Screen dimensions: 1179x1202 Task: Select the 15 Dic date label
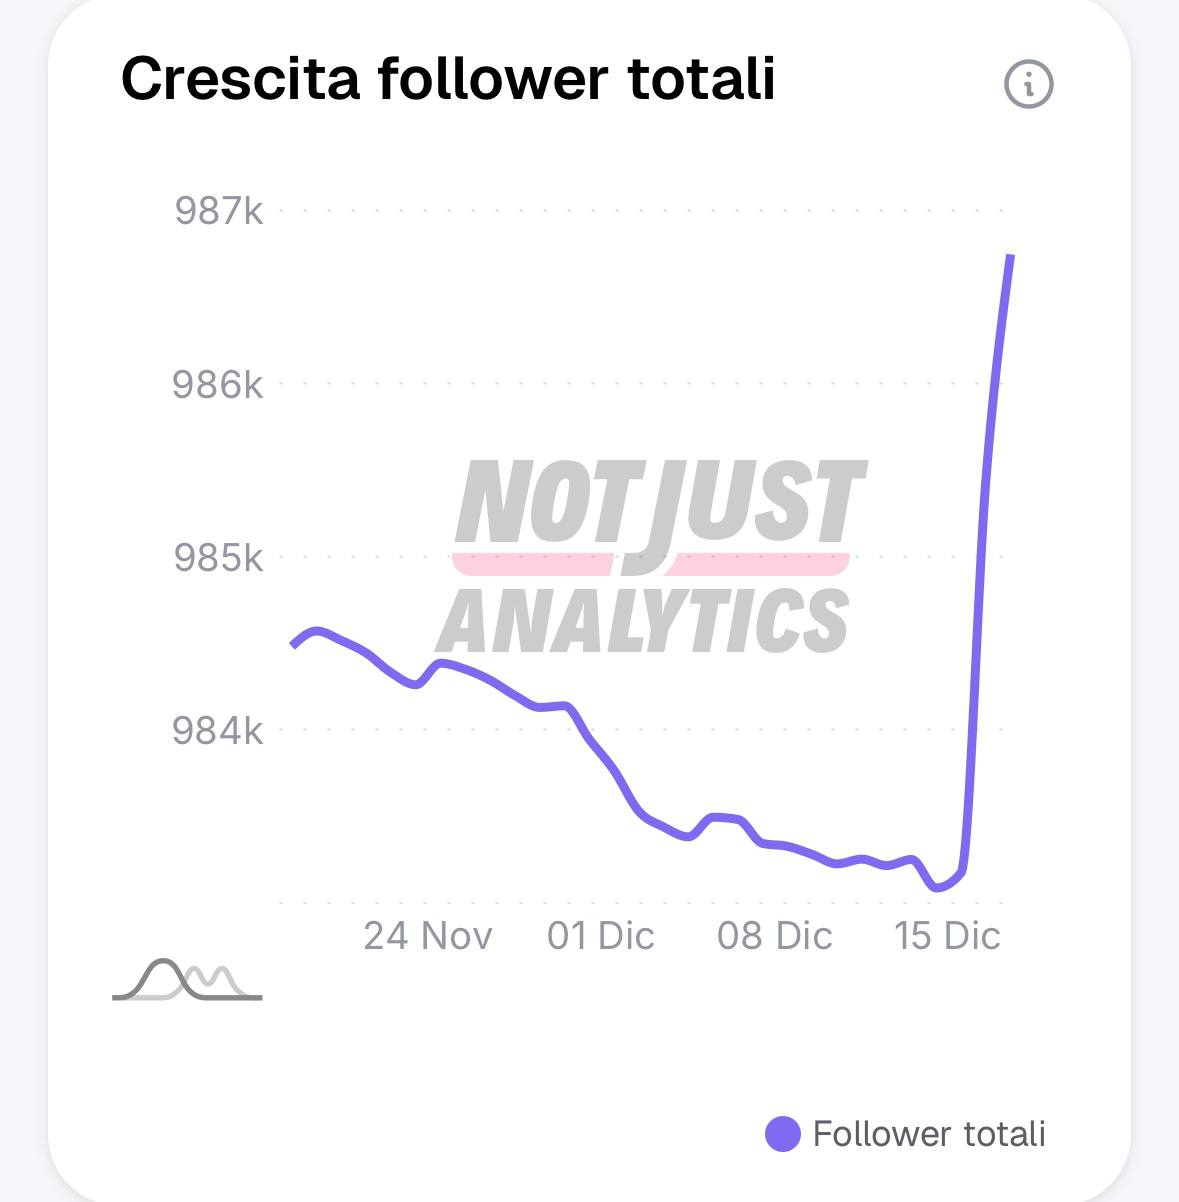[x=947, y=936]
